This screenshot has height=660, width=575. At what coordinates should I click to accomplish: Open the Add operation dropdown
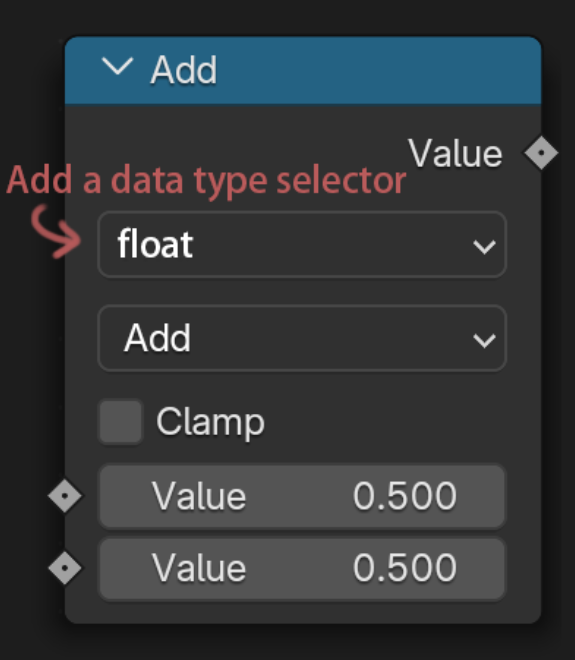point(302,338)
